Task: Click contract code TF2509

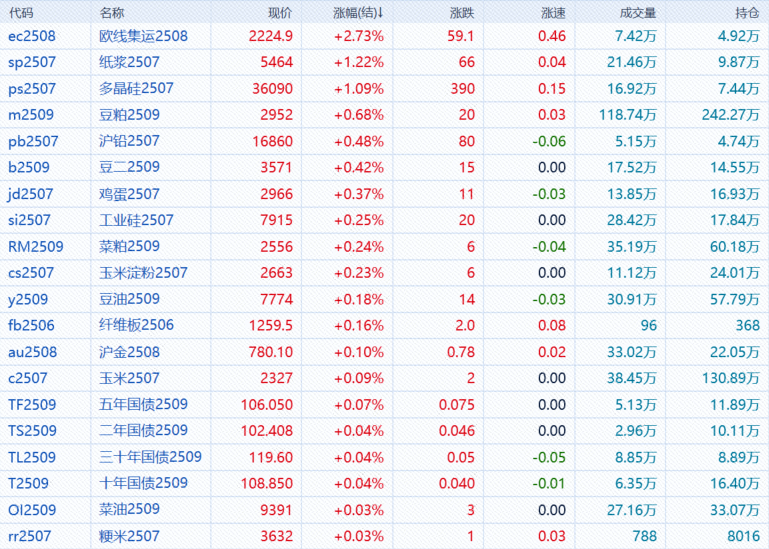Action: pos(32,404)
